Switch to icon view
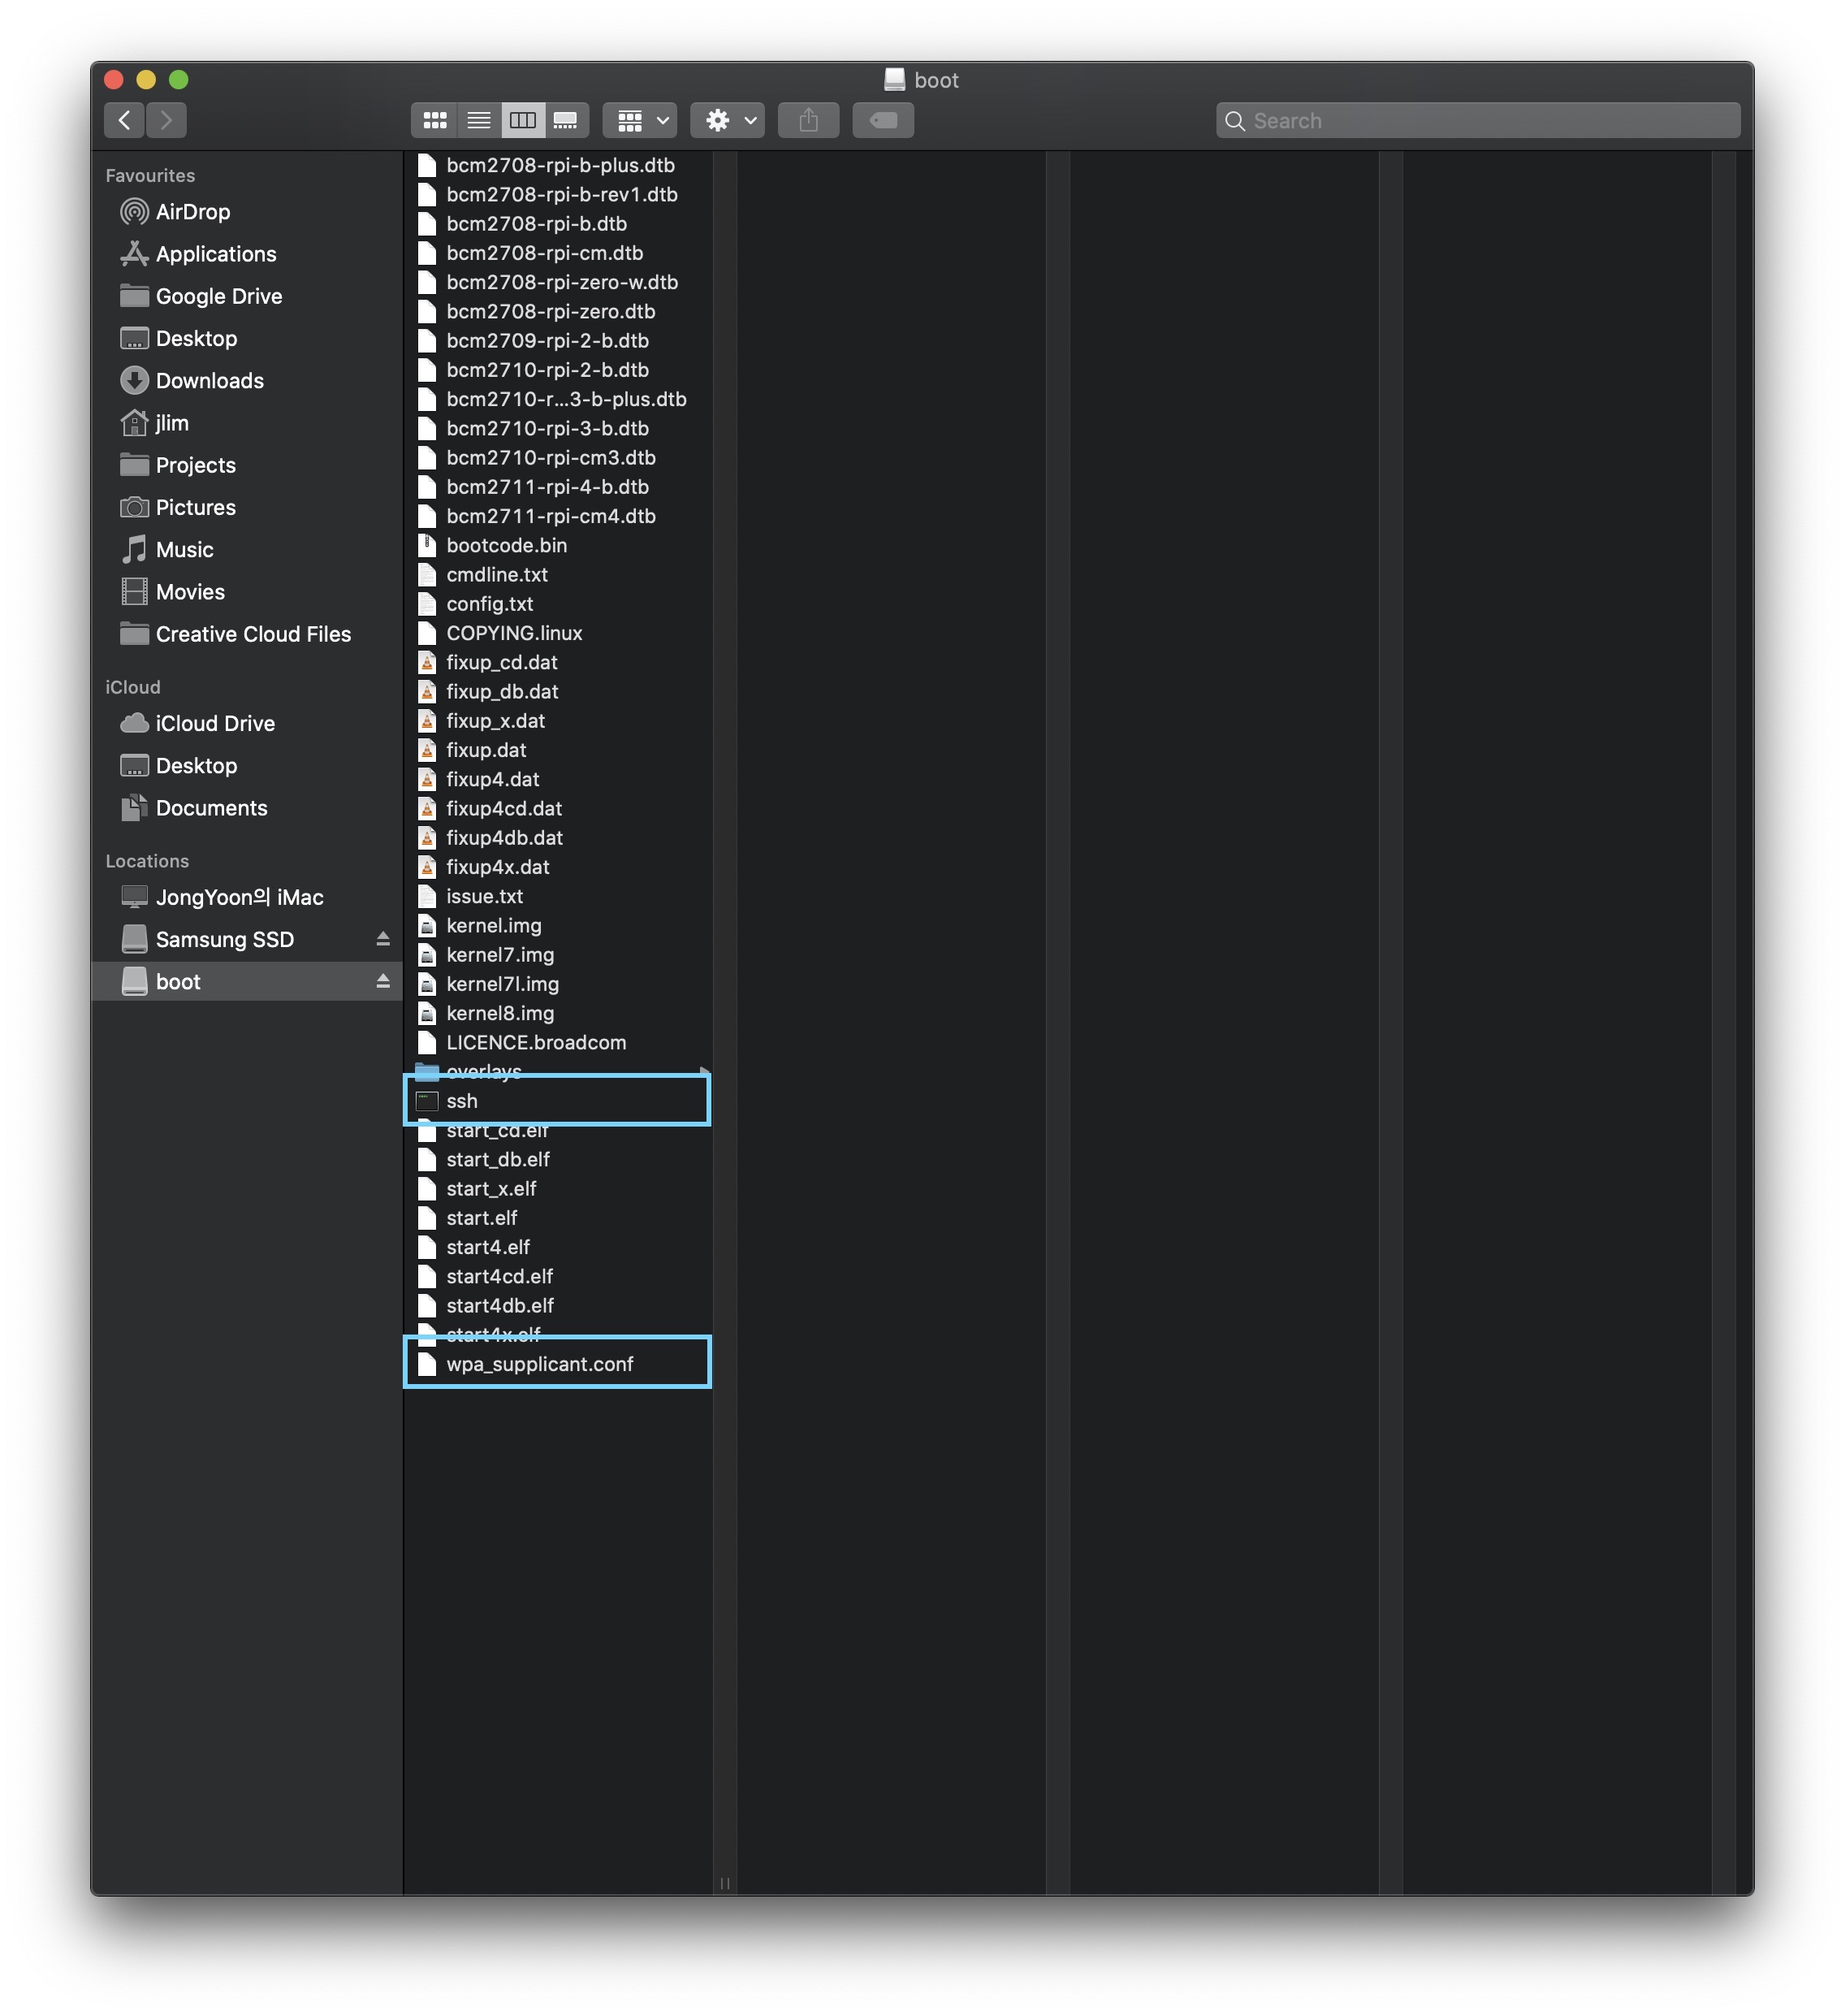This screenshot has height=2016, width=1845. point(434,120)
